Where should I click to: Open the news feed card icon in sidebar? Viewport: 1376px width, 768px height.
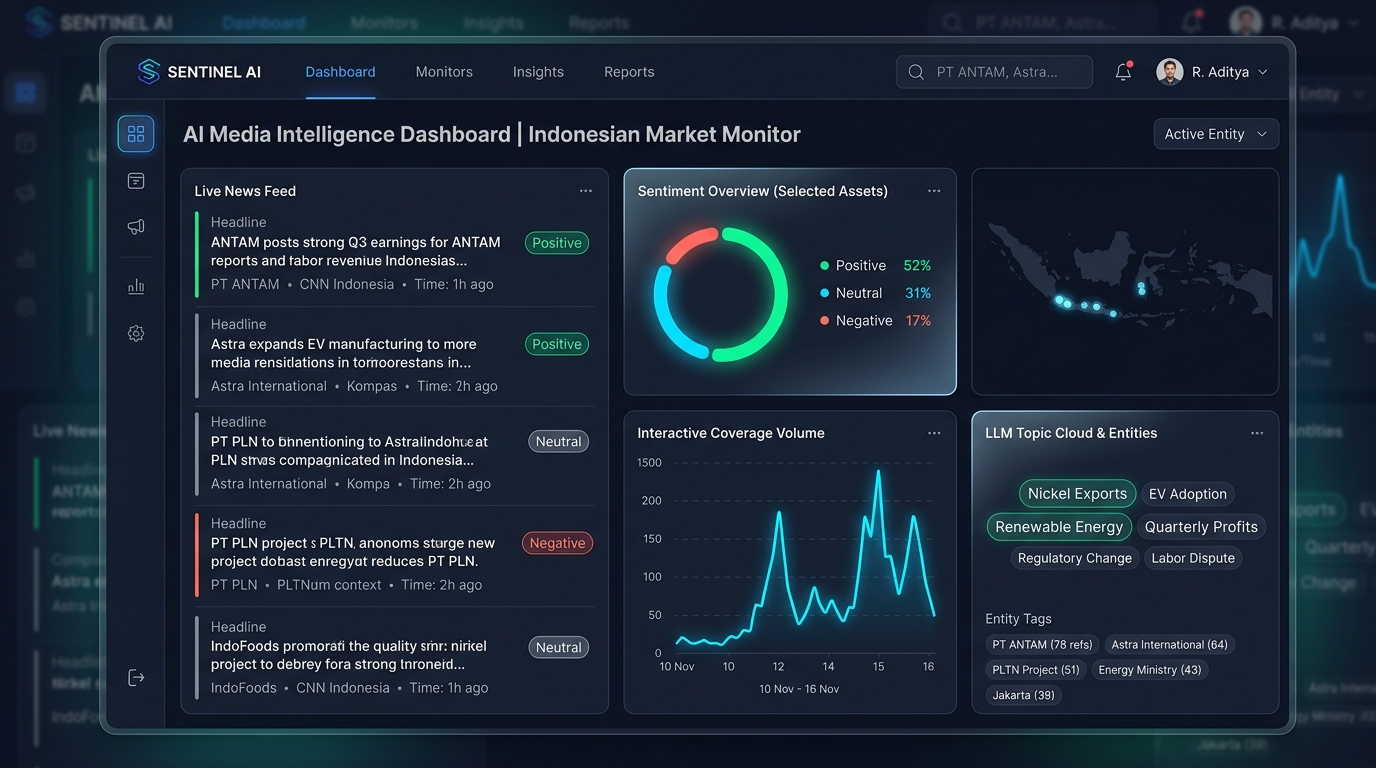pos(136,181)
